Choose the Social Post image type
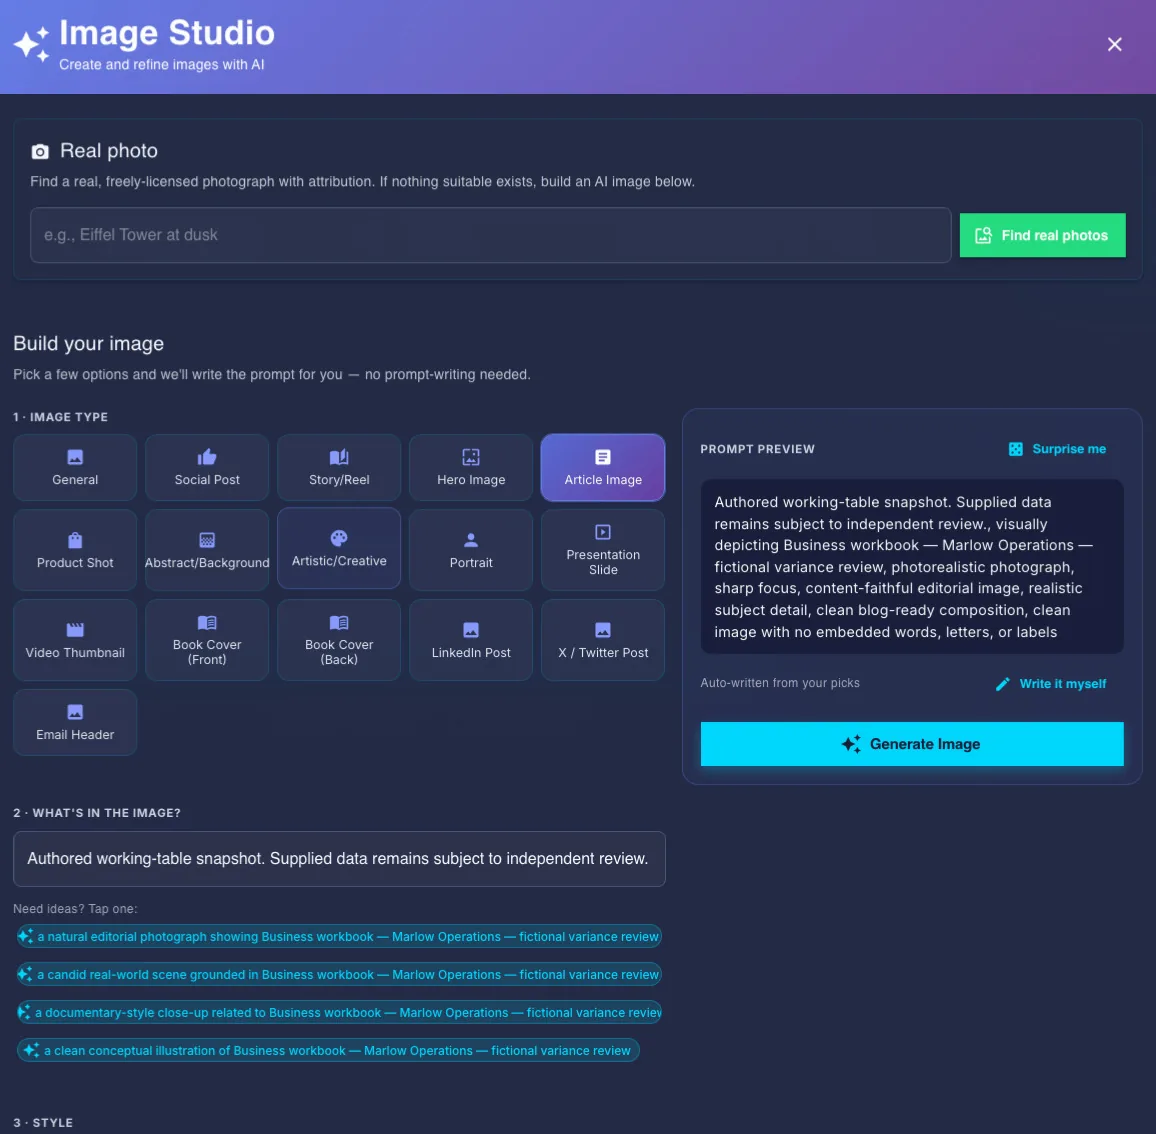This screenshot has width=1156, height=1134. point(206,467)
